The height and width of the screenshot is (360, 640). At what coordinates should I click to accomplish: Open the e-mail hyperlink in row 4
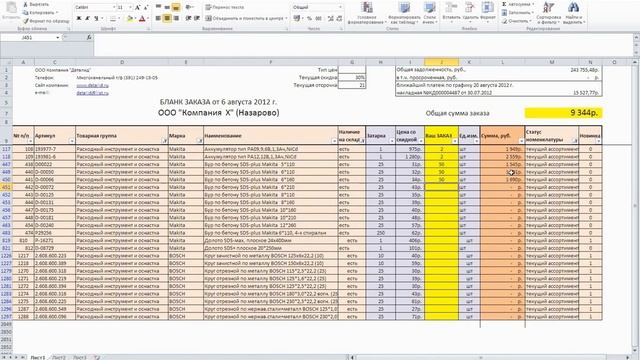click(93, 93)
